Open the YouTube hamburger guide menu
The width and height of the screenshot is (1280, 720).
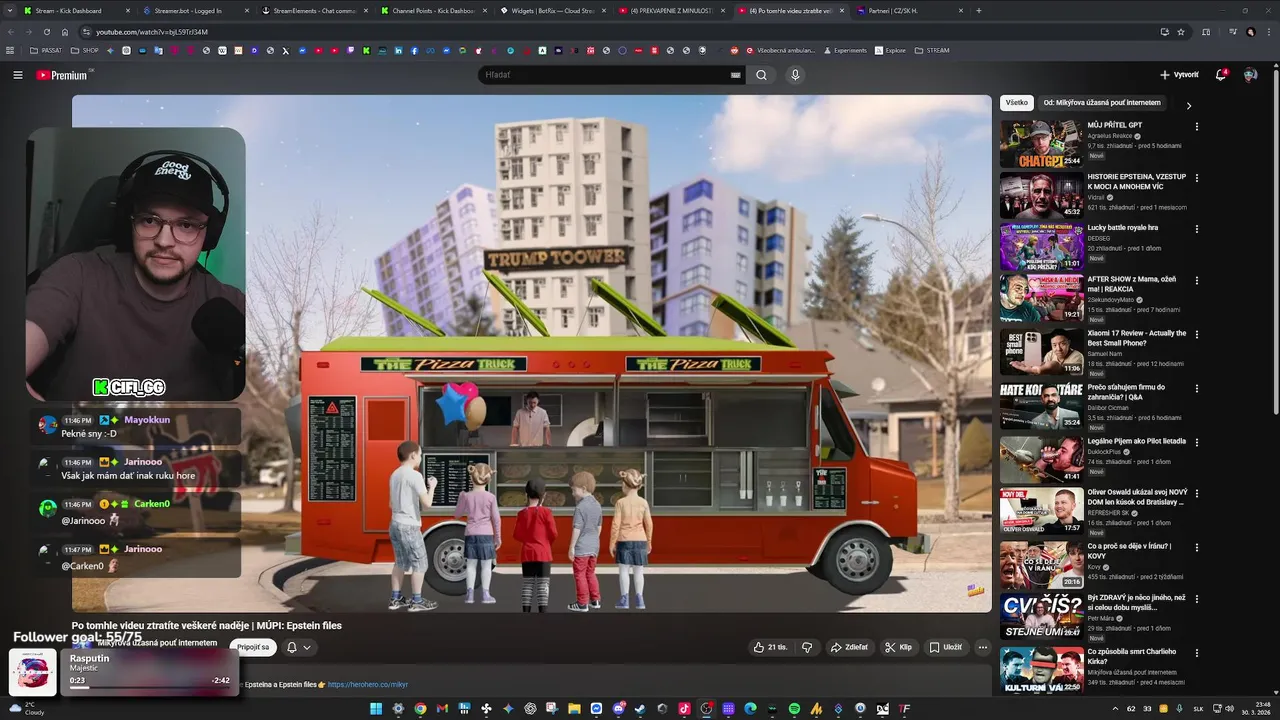(17, 75)
